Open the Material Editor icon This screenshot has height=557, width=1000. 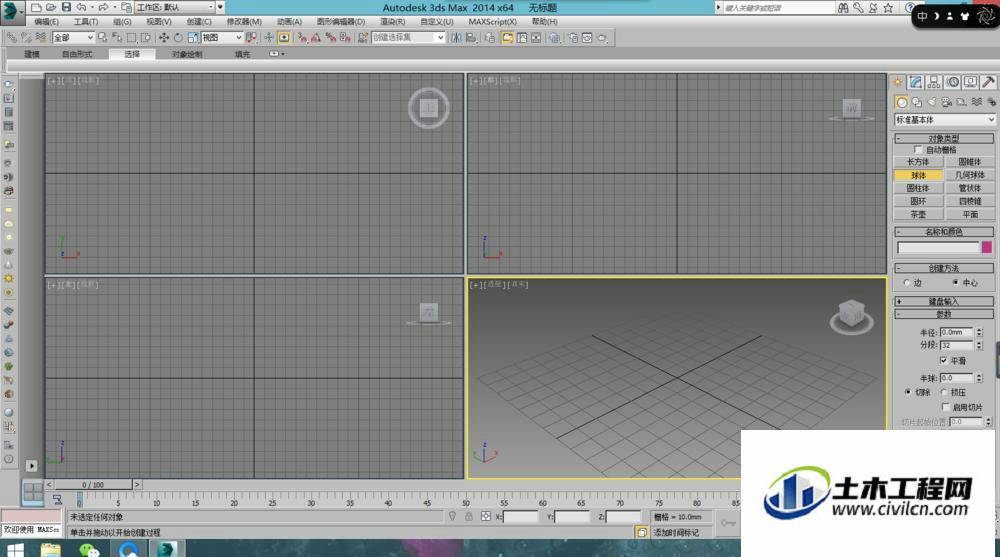coord(554,38)
